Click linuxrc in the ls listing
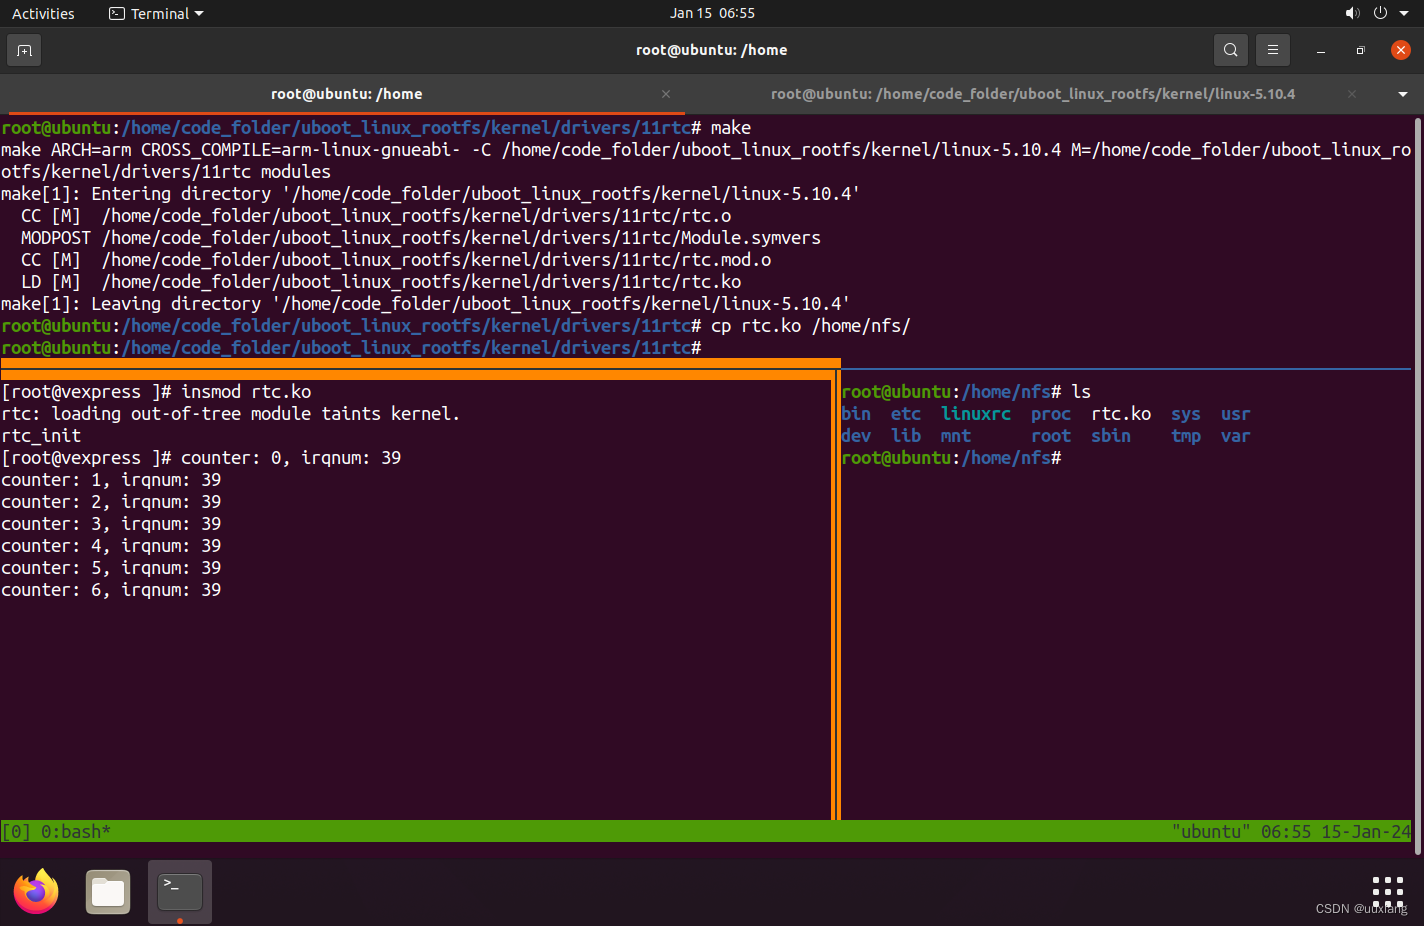 point(976,414)
